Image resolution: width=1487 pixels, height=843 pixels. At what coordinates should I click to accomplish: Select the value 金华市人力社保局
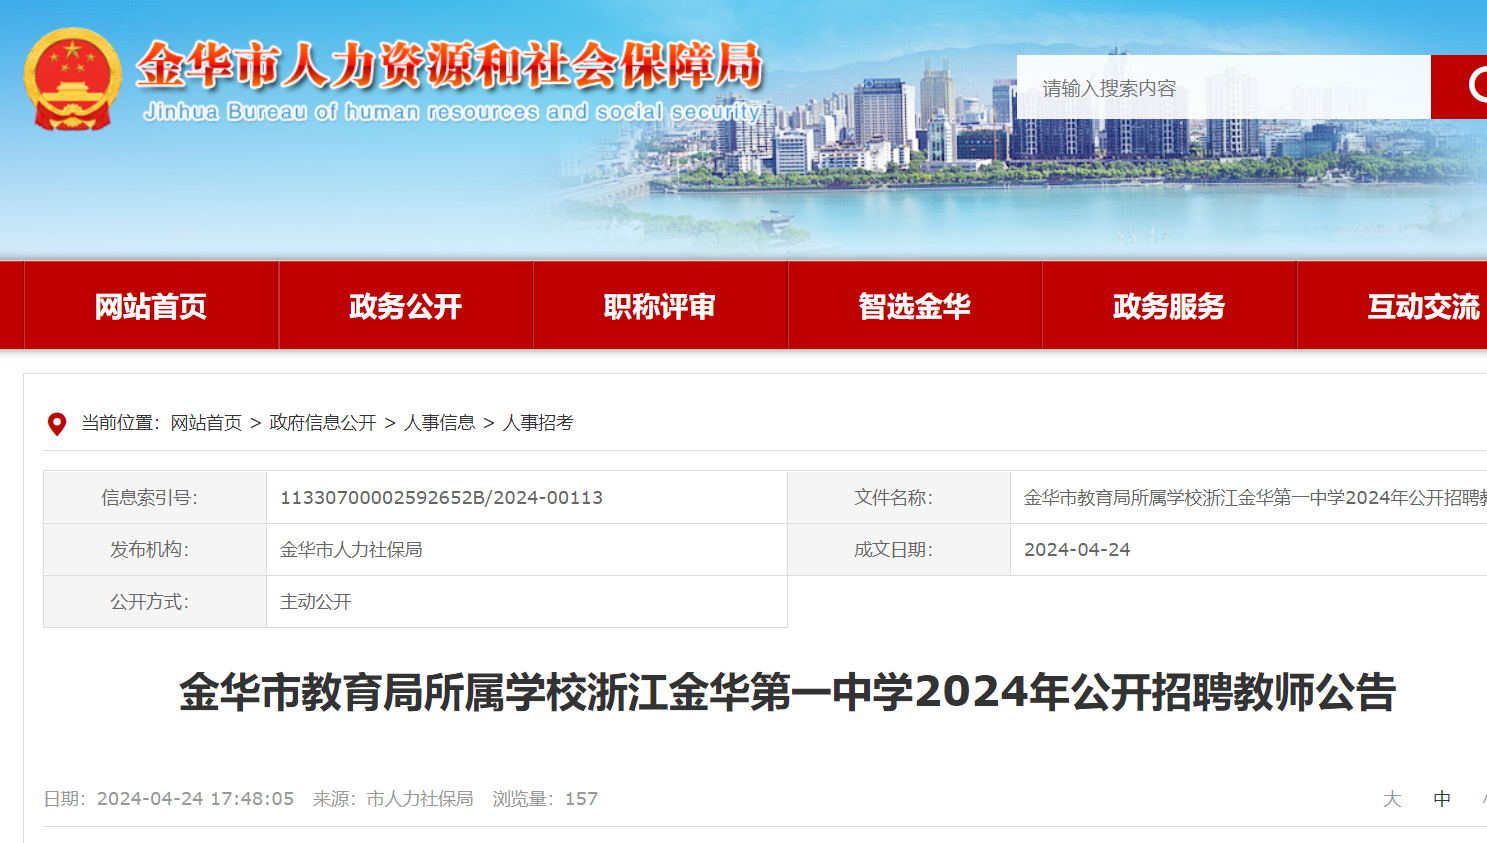point(351,550)
